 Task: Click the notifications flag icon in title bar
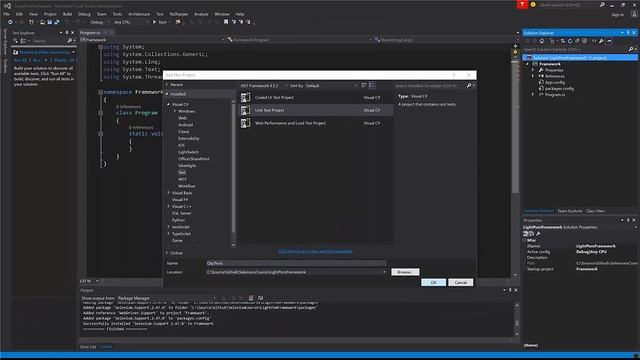(x=522, y=4)
